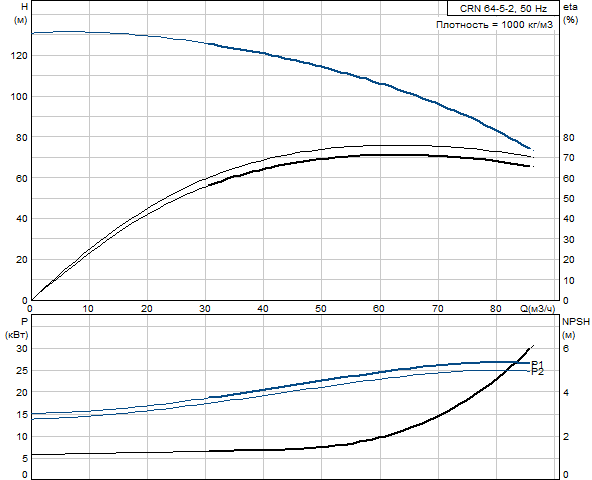The height and width of the screenshot is (480, 592).
Task: Click the density label reading 1000 кг/м3
Action: [x=494, y=25]
